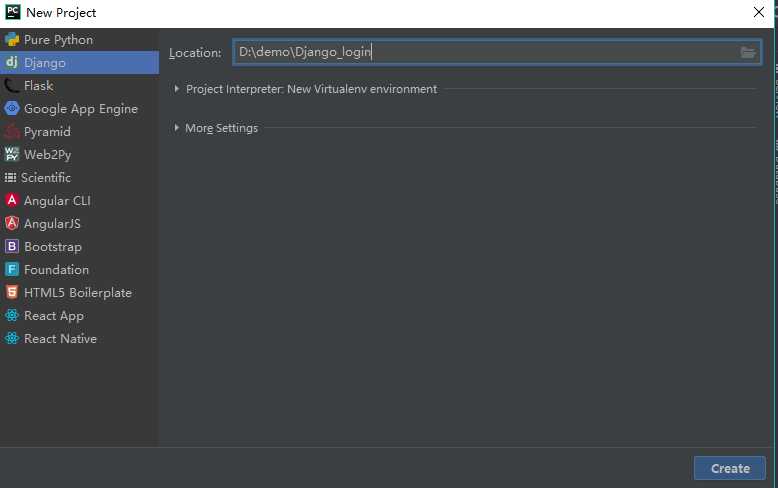Click the PyCharm logo in title bar
The height and width of the screenshot is (488, 778).
tap(13, 13)
